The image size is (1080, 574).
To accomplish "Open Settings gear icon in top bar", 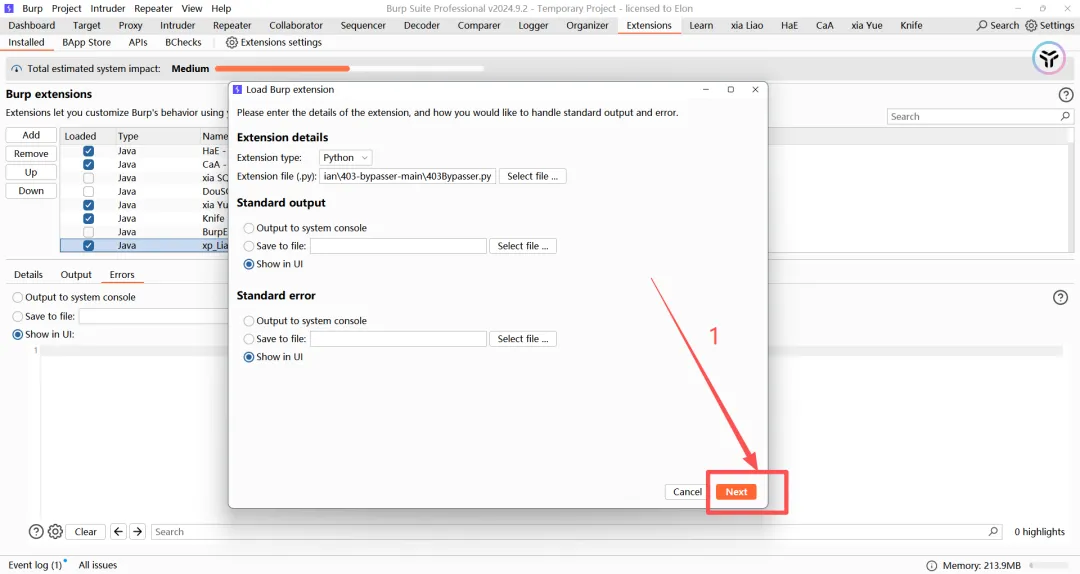I will click(x=1031, y=25).
